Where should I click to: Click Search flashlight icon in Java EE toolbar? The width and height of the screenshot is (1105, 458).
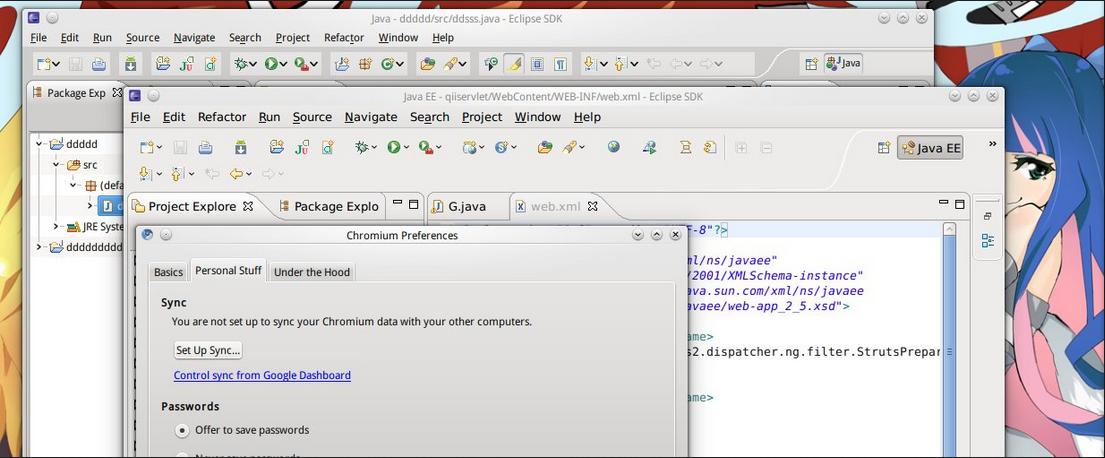click(570, 147)
